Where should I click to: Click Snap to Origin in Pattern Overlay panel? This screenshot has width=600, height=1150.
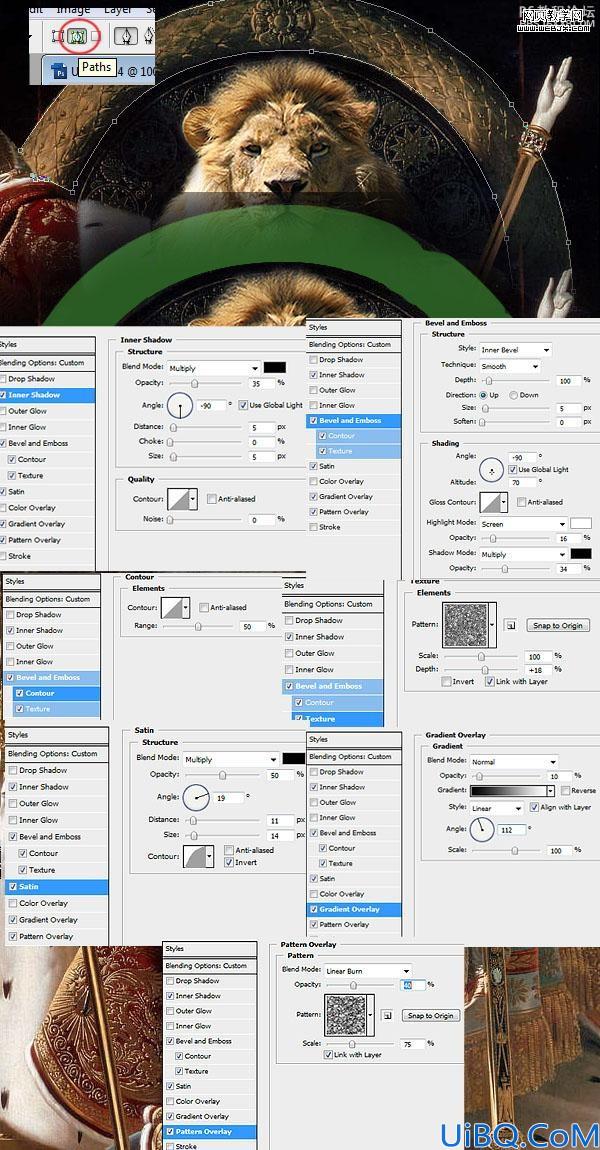(433, 1016)
